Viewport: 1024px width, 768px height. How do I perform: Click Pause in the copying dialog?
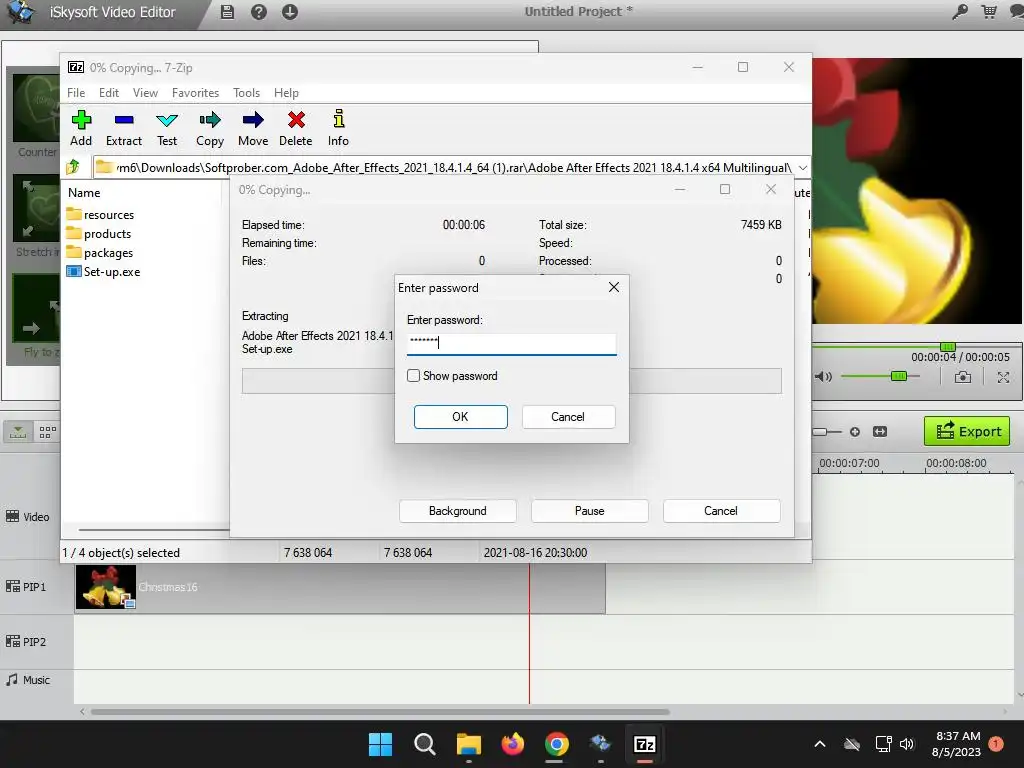(x=590, y=511)
